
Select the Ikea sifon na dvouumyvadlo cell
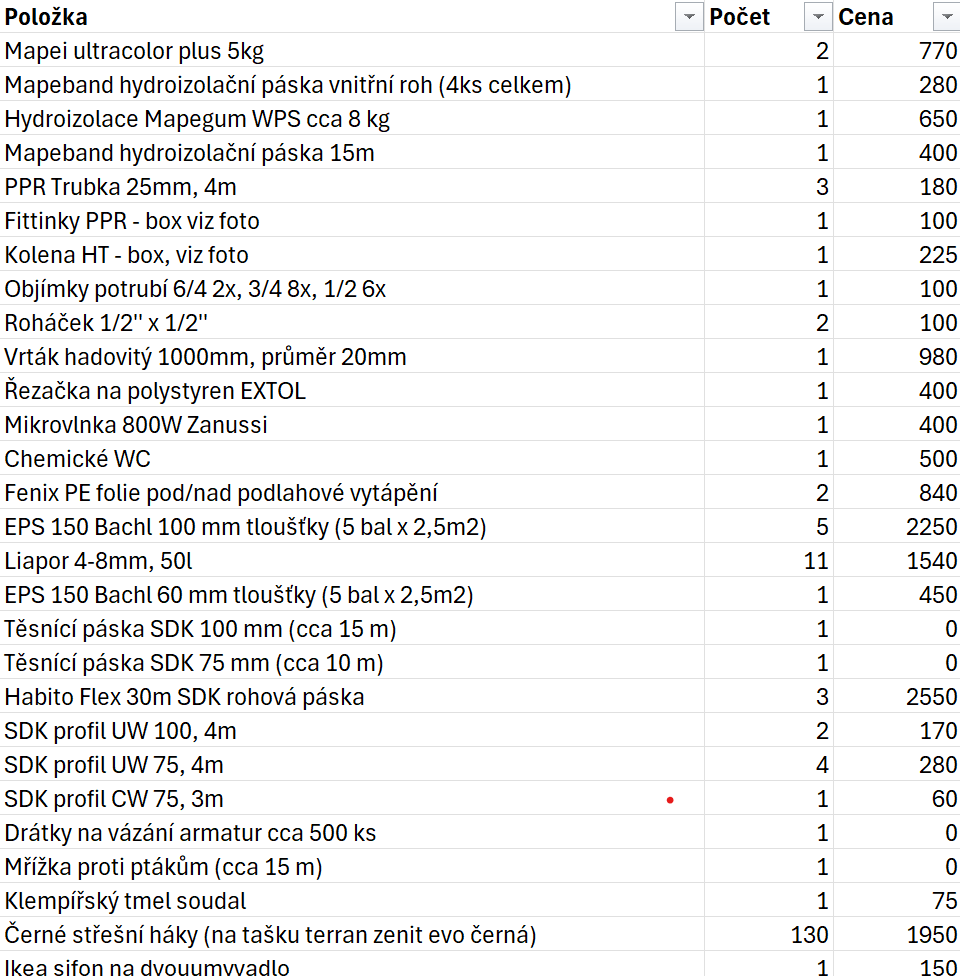point(352,965)
